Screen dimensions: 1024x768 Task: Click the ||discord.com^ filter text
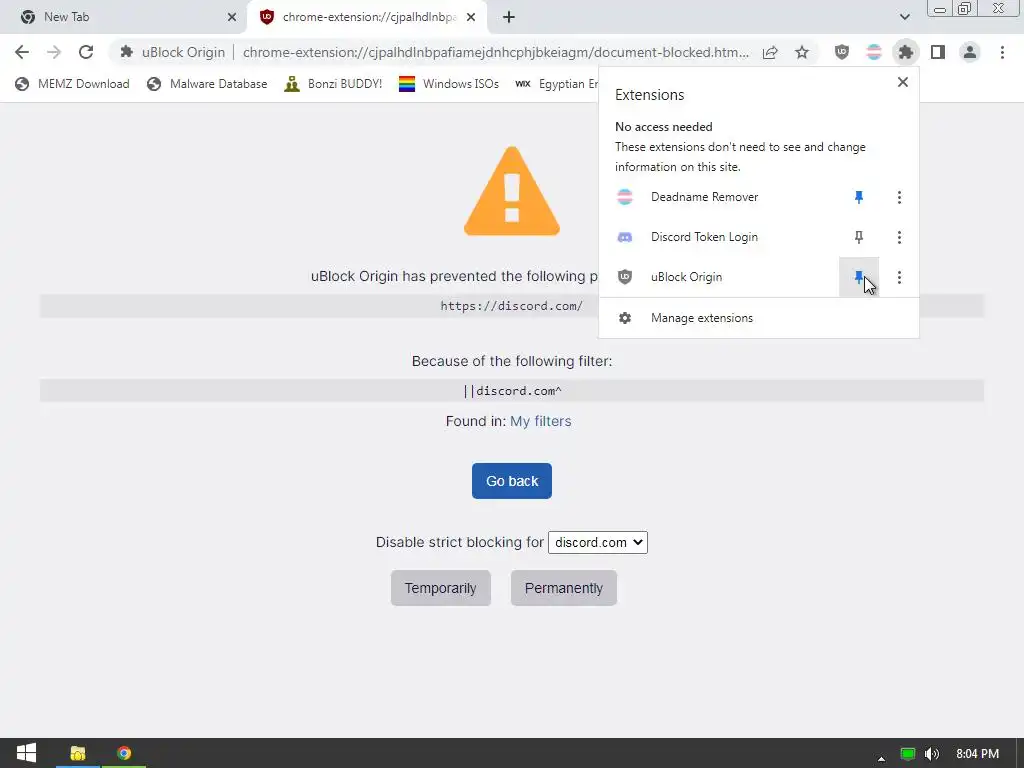pos(512,391)
